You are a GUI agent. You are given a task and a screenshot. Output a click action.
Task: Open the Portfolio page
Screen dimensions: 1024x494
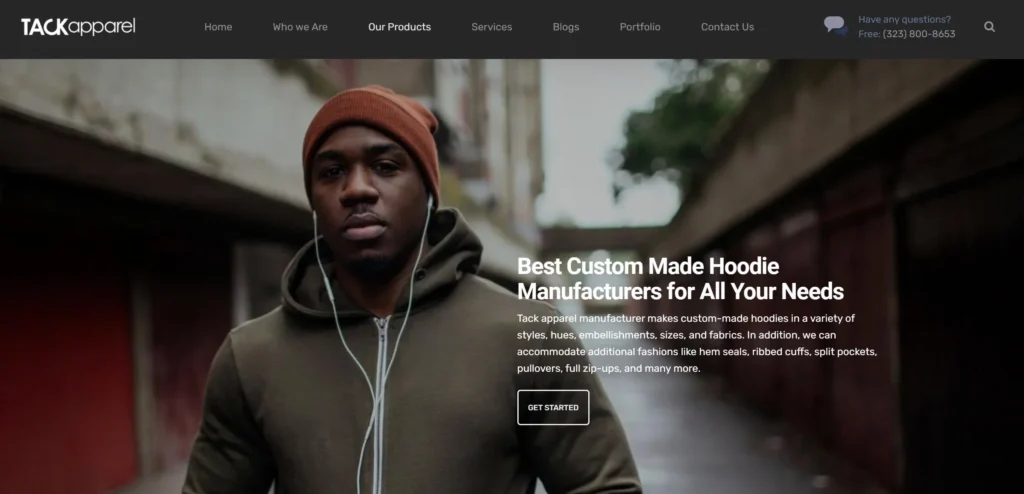[640, 27]
